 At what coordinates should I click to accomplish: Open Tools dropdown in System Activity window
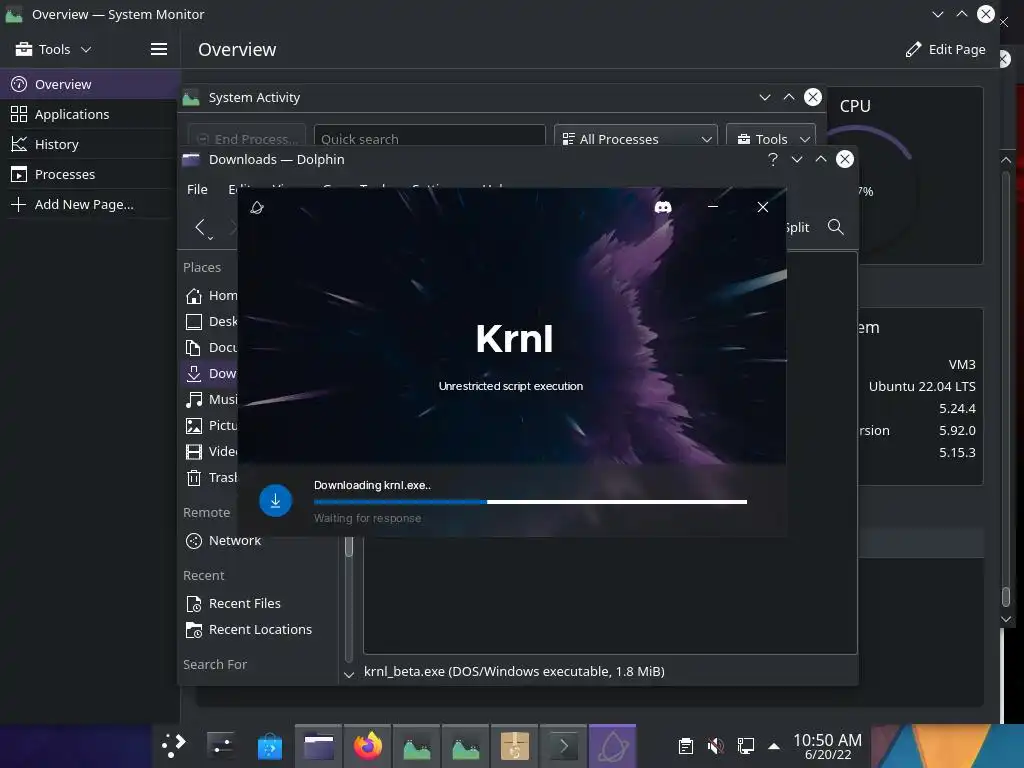pyautogui.click(x=771, y=138)
